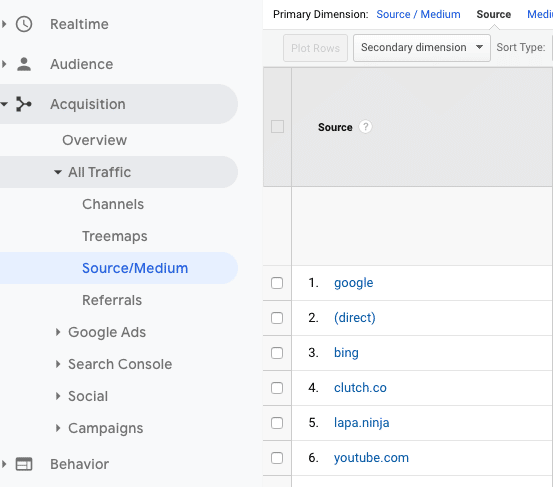This screenshot has width=553, height=487.
Task: Sort by the Source column header
Action: (335, 127)
